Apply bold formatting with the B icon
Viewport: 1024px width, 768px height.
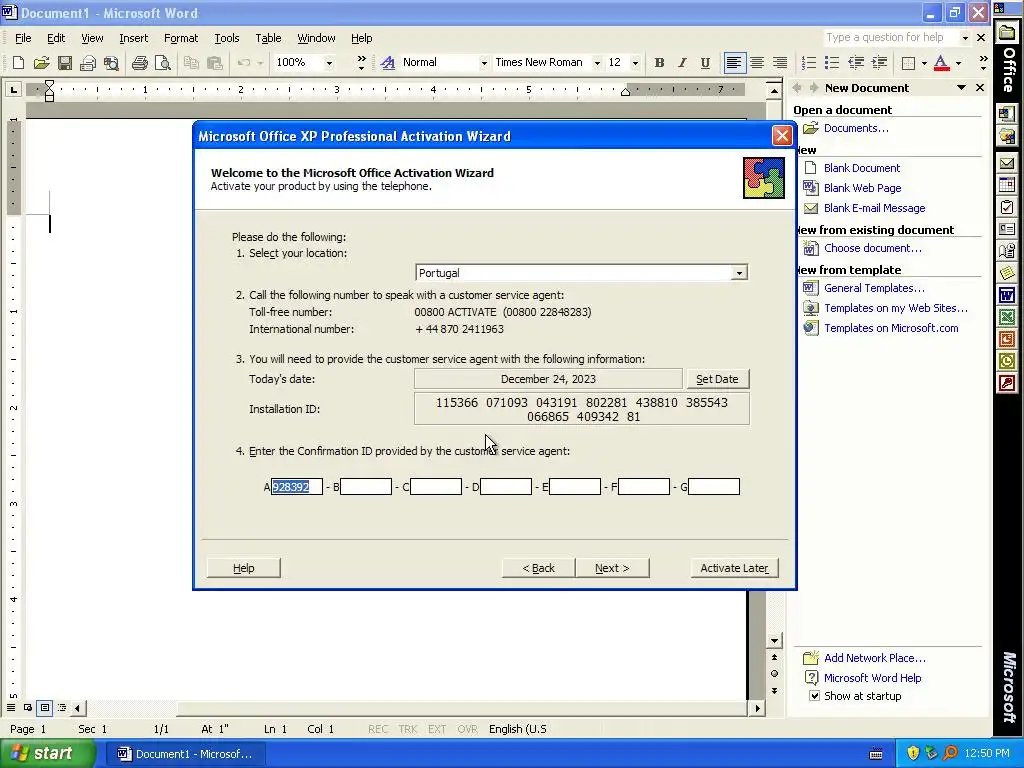pyautogui.click(x=659, y=63)
